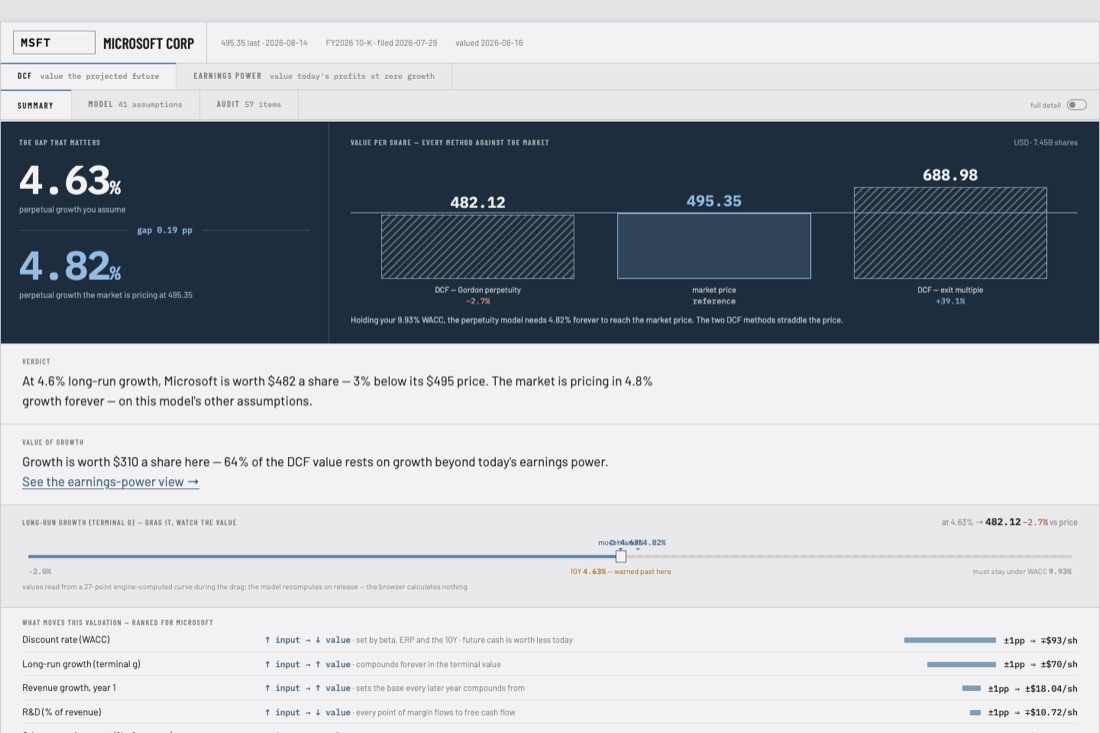Click the 4.82% market-implied growth value
The image size is (1100, 733).
tap(70, 266)
